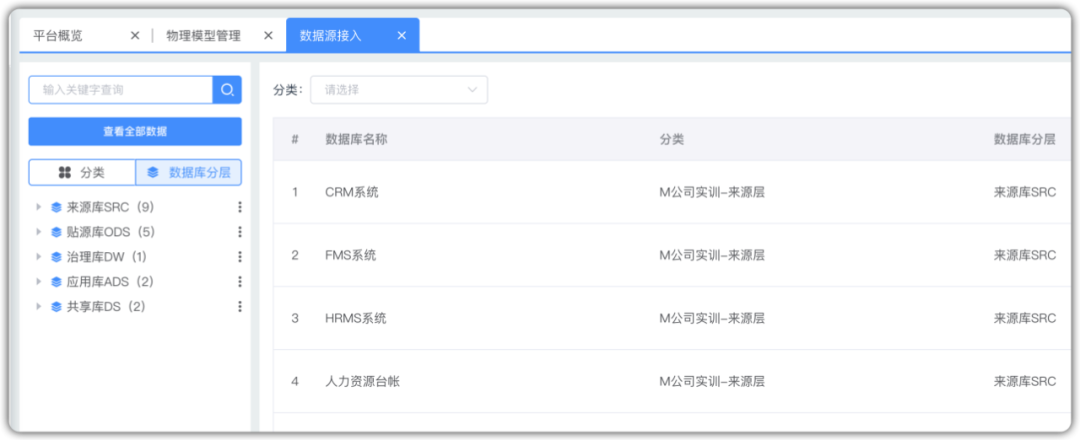
Task: Close the 物理模型管理 tab
Action: coord(268,36)
